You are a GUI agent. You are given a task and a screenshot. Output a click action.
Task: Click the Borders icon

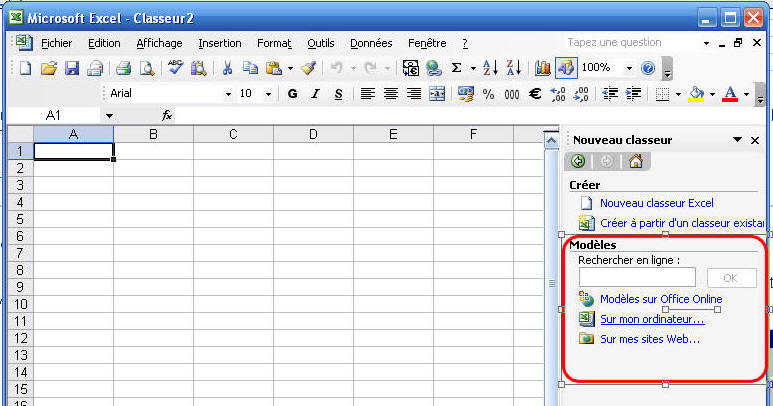coord(662,94)
